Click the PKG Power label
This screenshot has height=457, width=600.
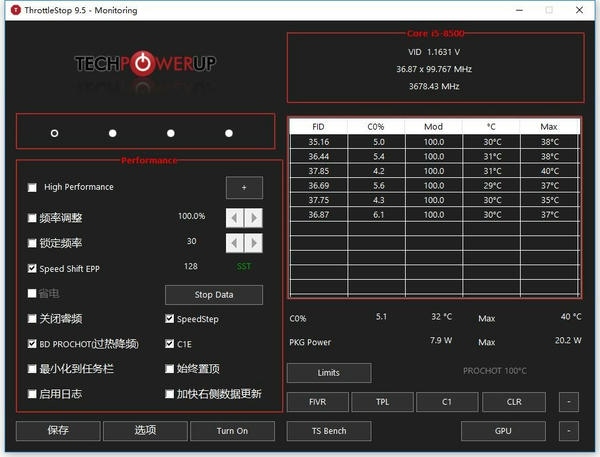coord(310,342)
